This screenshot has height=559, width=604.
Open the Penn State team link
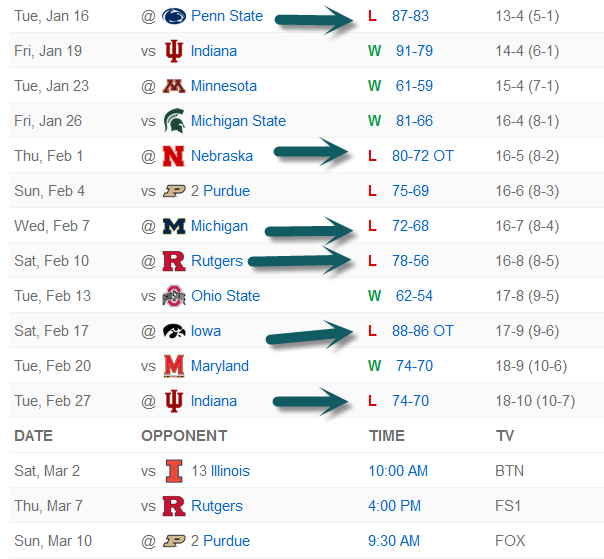(x=227, y=16)
